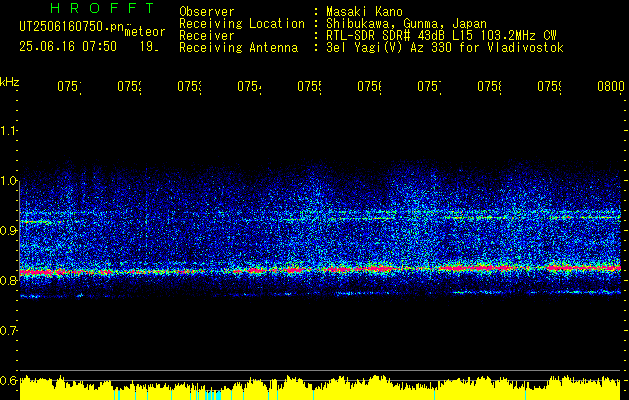
Task: Click the 0800 time axis label
Action: click(611, 86)
